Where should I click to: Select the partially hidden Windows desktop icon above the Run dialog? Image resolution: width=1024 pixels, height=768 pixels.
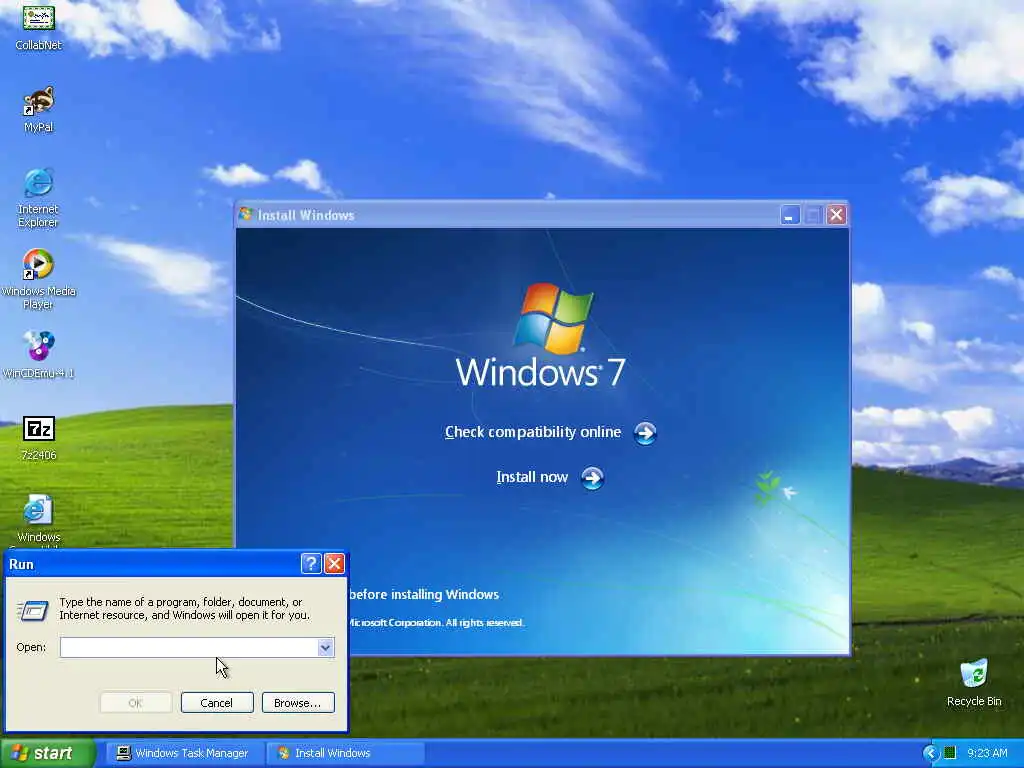point(39,520)
